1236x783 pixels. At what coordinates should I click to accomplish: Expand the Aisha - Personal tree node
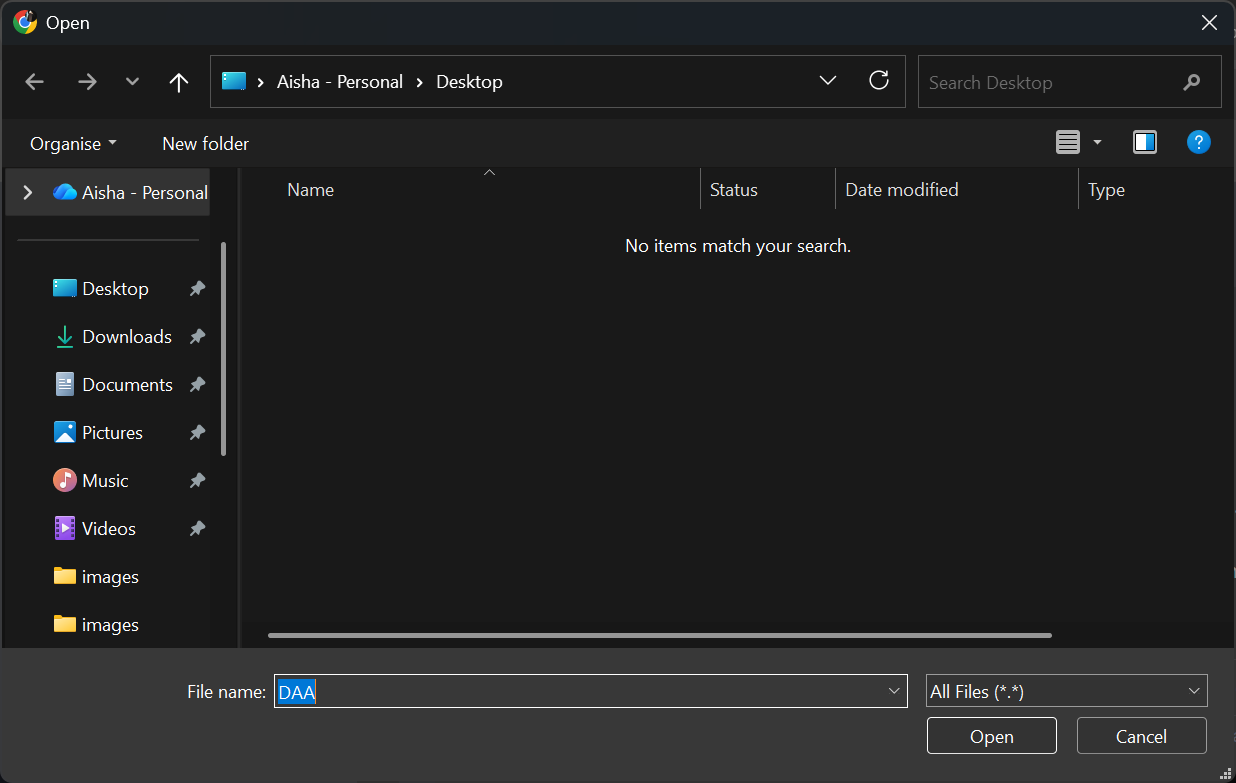click(x=28, y=192)
